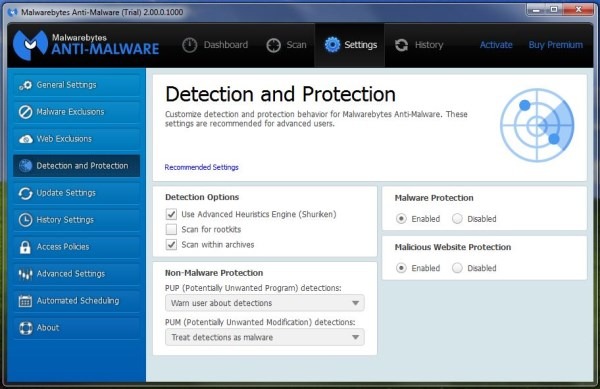Click the Advanced Settings sliders icon

tap(25, 274)
